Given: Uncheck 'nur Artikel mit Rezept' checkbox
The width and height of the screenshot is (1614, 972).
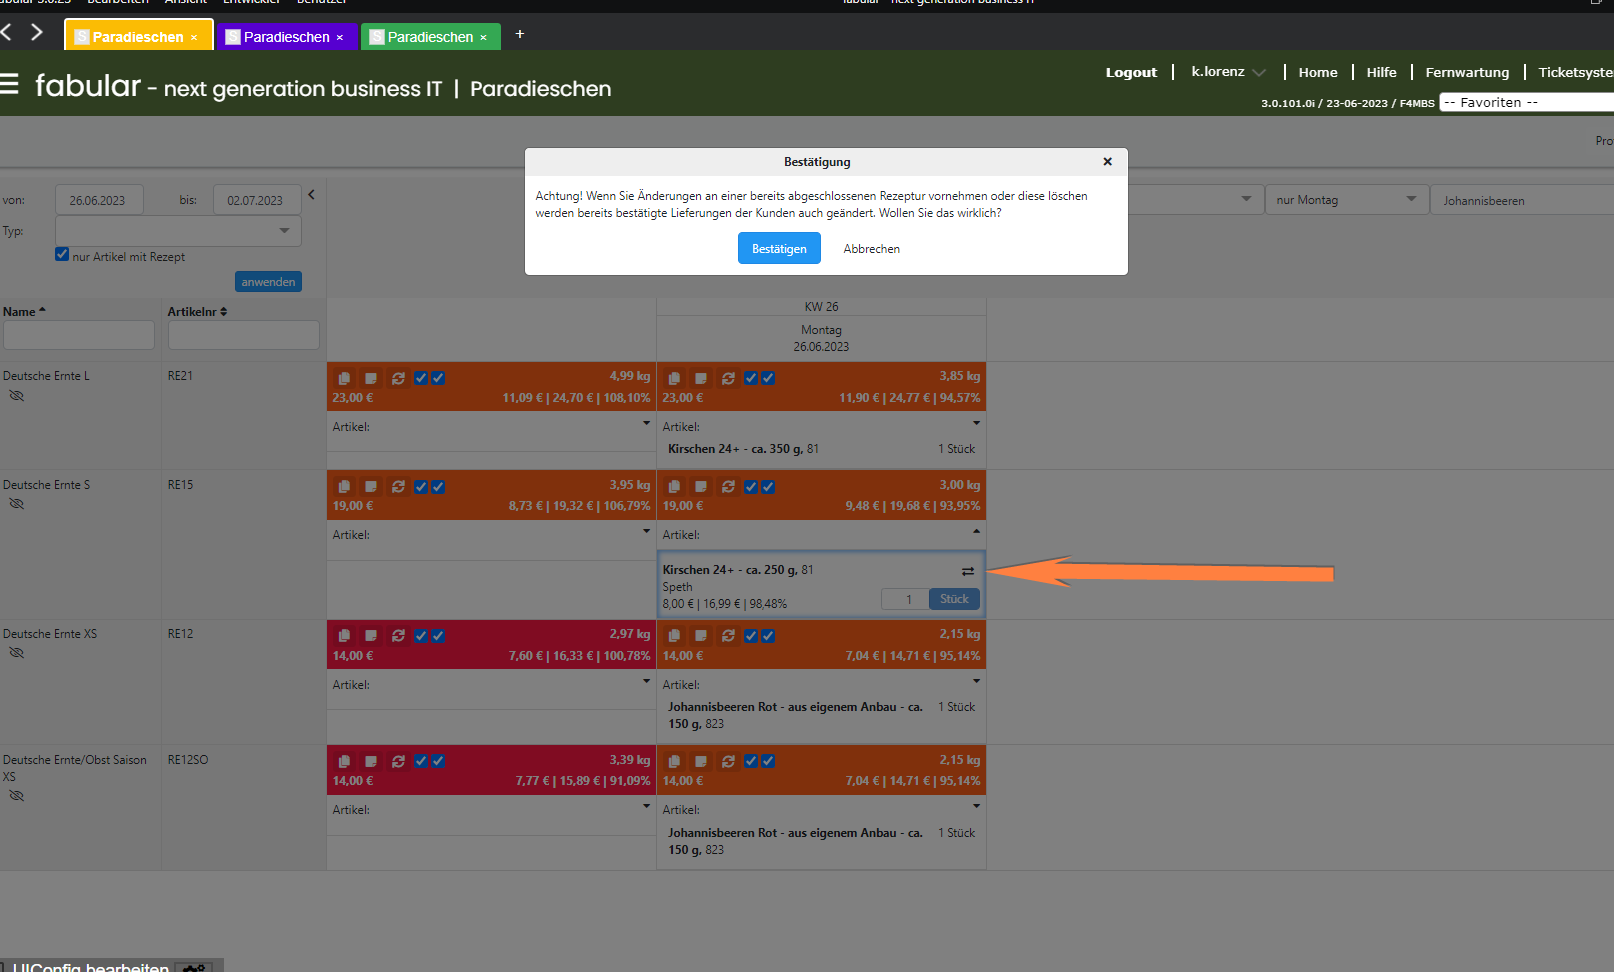Looking at the screenshot, I should (x=62, y=255).
